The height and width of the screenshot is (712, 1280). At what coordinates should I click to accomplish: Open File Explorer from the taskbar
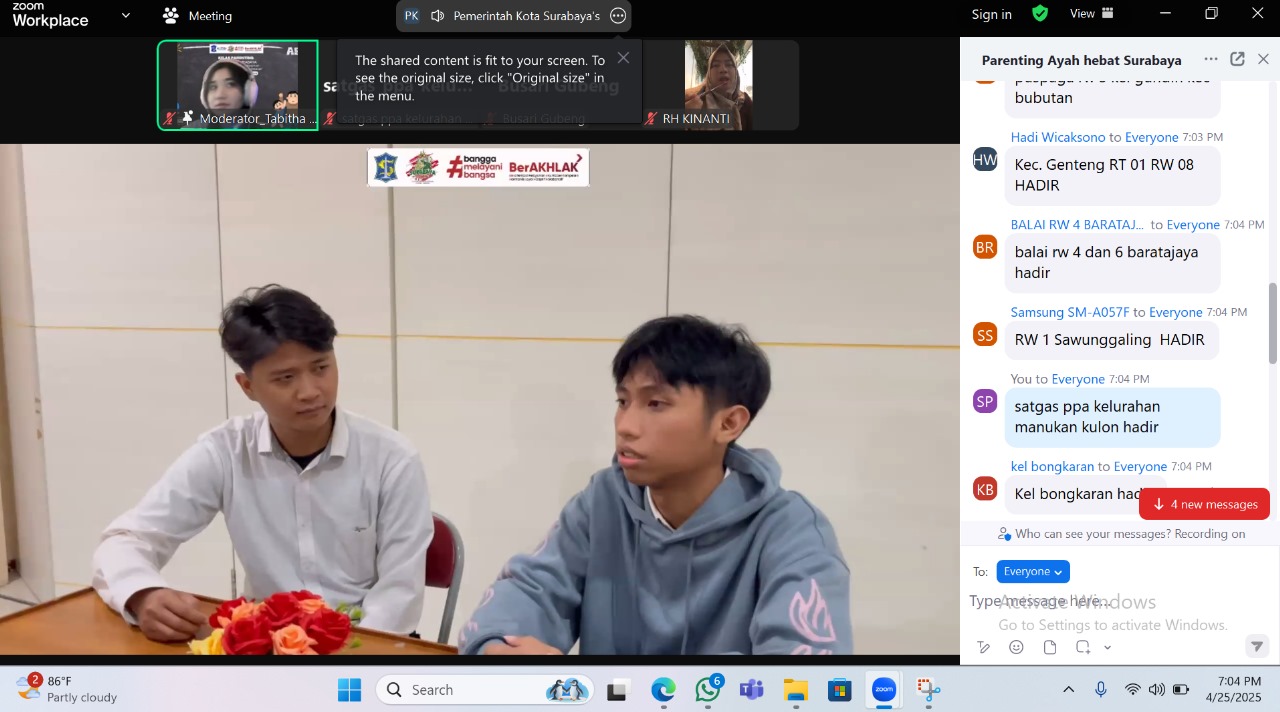(795, 690)
